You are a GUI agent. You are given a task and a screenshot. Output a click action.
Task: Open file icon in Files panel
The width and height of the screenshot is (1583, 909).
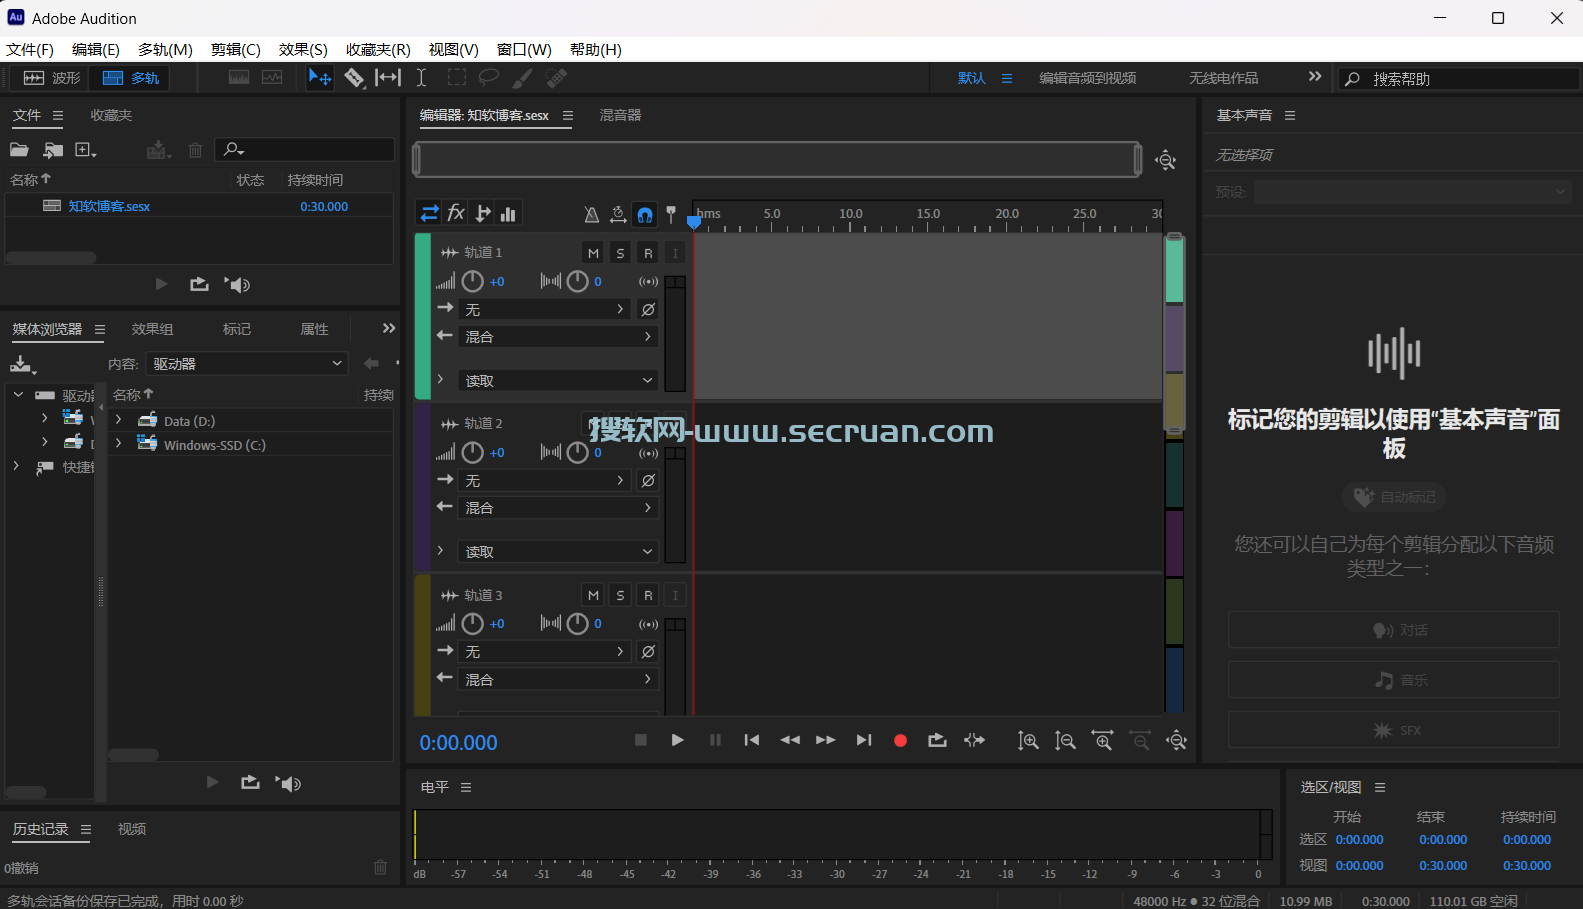click(x=19, y=150)
